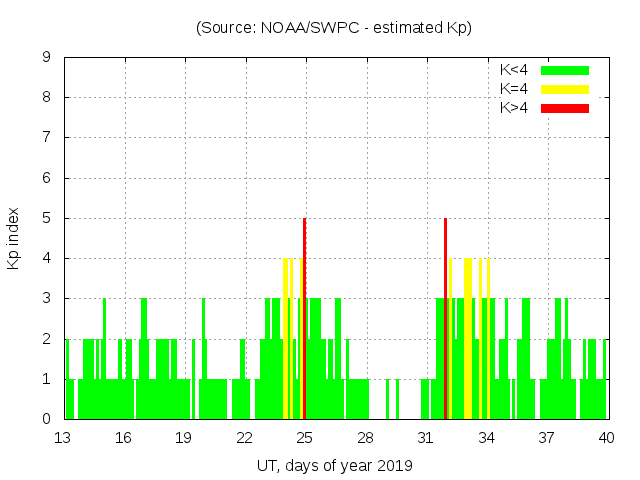Click y-axis tick label 0
The image size is (640, 480).
46,419
